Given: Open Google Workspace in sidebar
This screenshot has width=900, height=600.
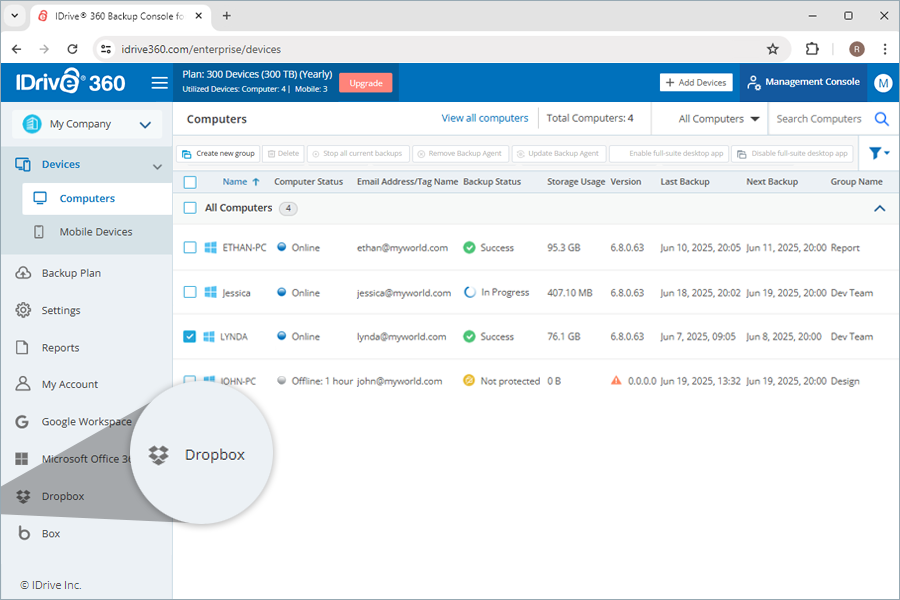Looking at the screenshot, I should click(x=85, y=422).
